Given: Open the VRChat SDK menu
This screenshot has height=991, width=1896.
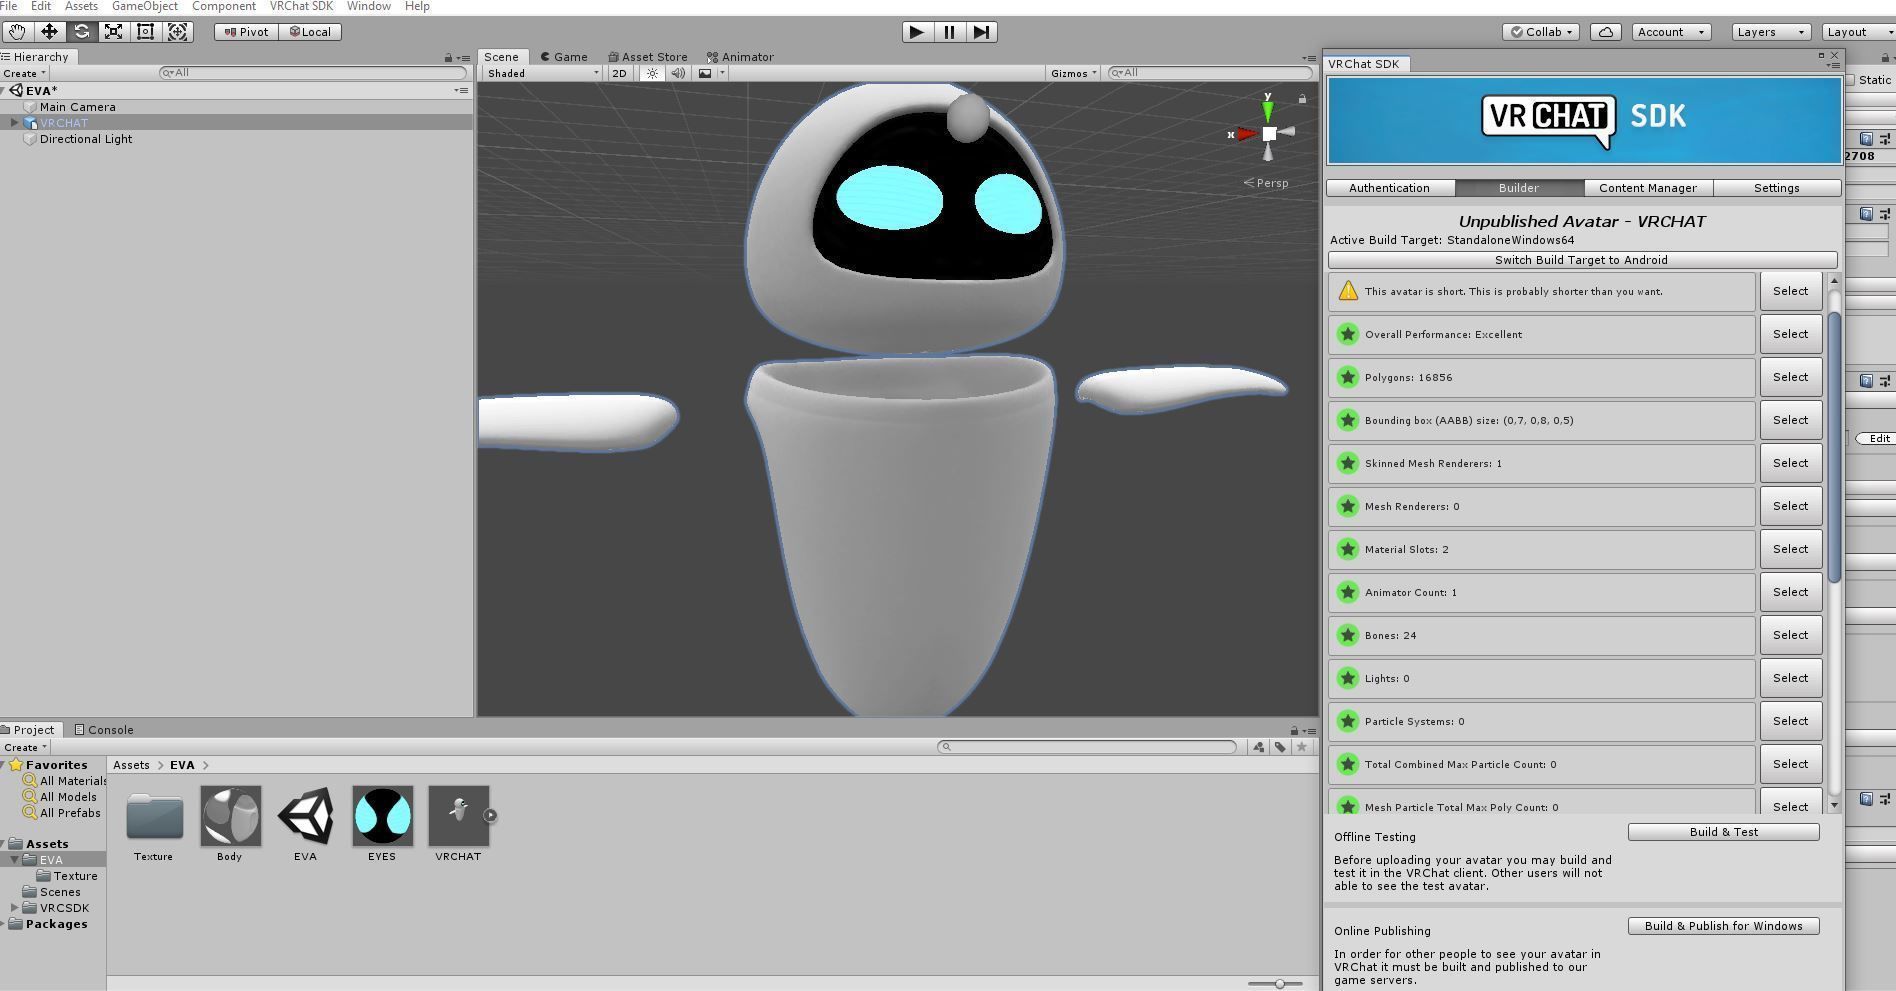Looking at the screenshot, I should pos(301,6).
